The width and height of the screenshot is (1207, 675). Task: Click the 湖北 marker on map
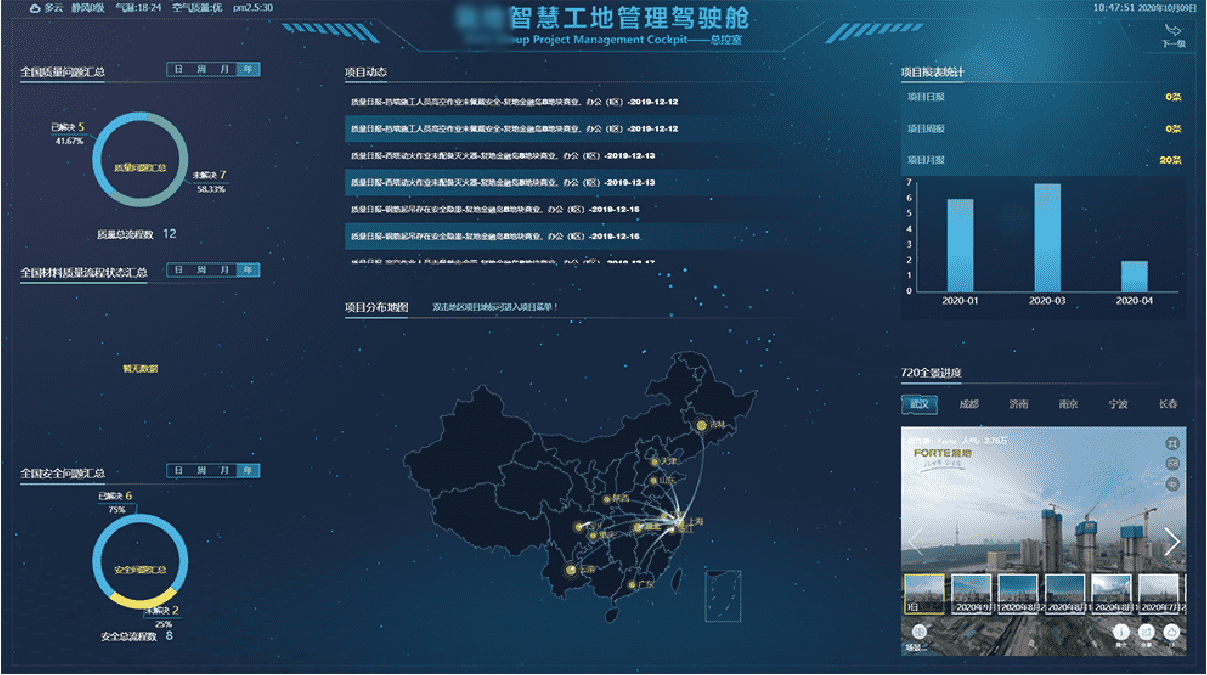(638, 526)
